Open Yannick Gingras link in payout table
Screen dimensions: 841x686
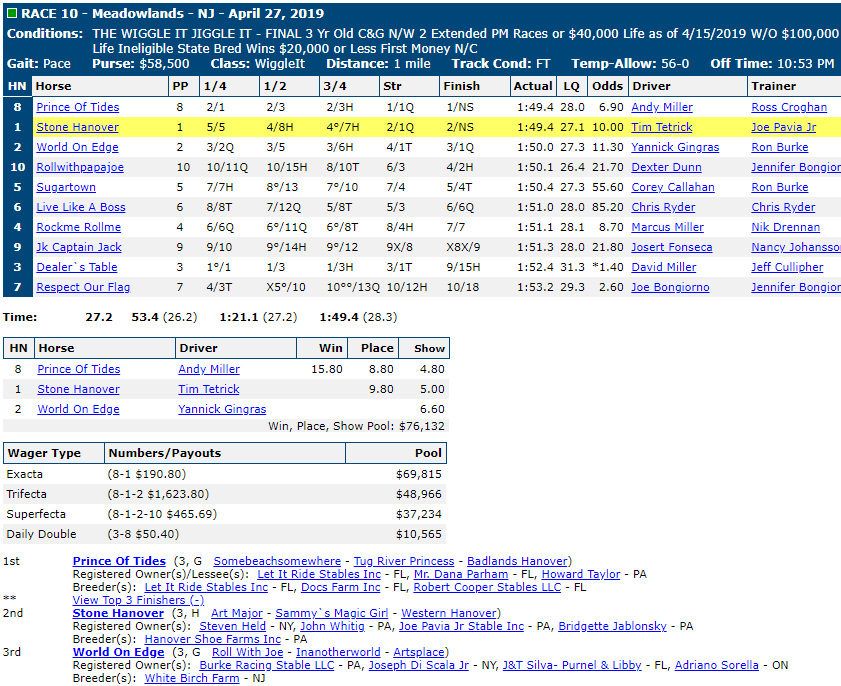tap(222, 409)
